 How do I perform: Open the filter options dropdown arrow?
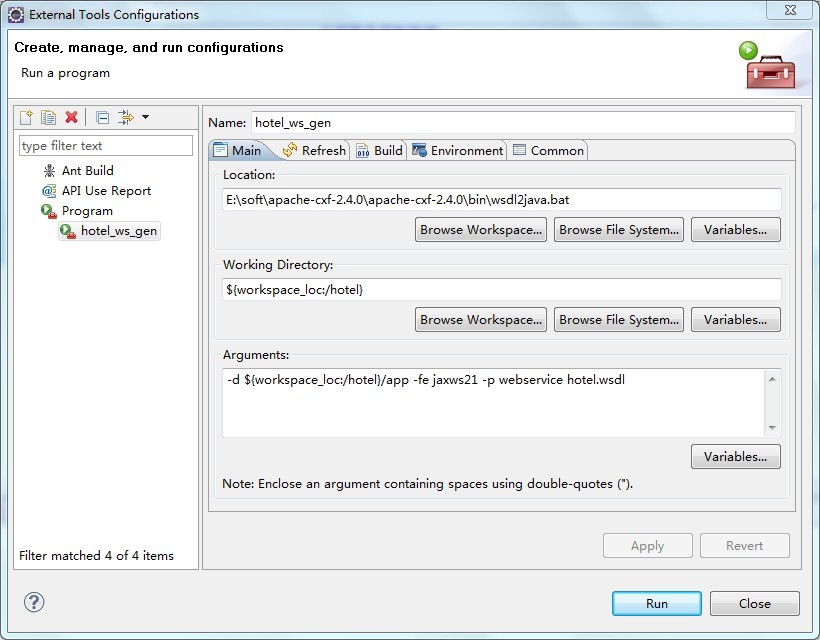click(x=145, y=117)
